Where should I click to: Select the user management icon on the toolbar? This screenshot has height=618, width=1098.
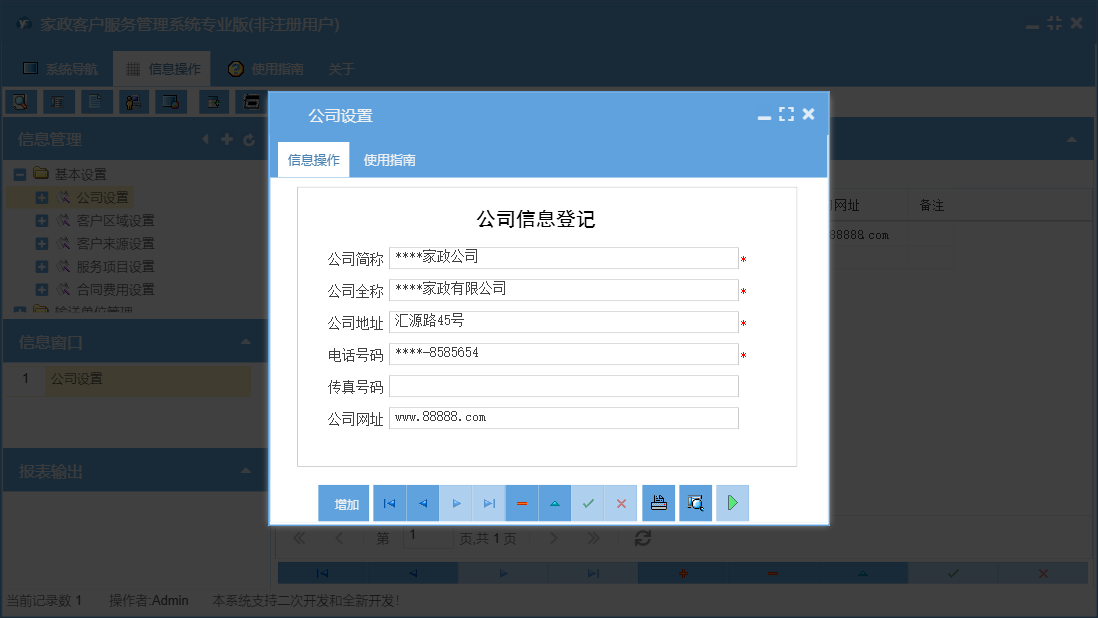[x=133, y=101]
